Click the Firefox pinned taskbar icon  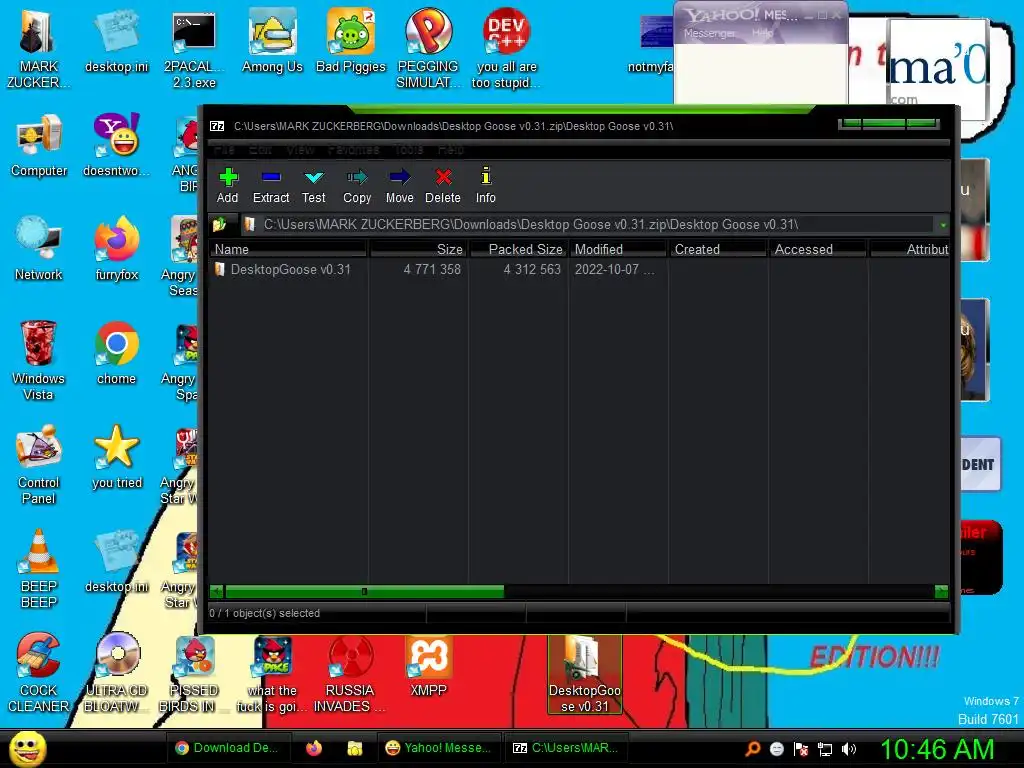[x=314, y=748]
